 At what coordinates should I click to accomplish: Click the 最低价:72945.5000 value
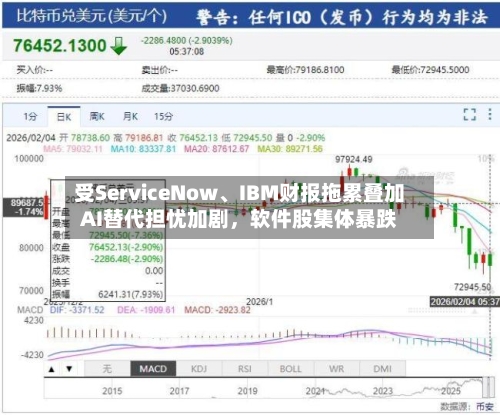click(430, 70)
